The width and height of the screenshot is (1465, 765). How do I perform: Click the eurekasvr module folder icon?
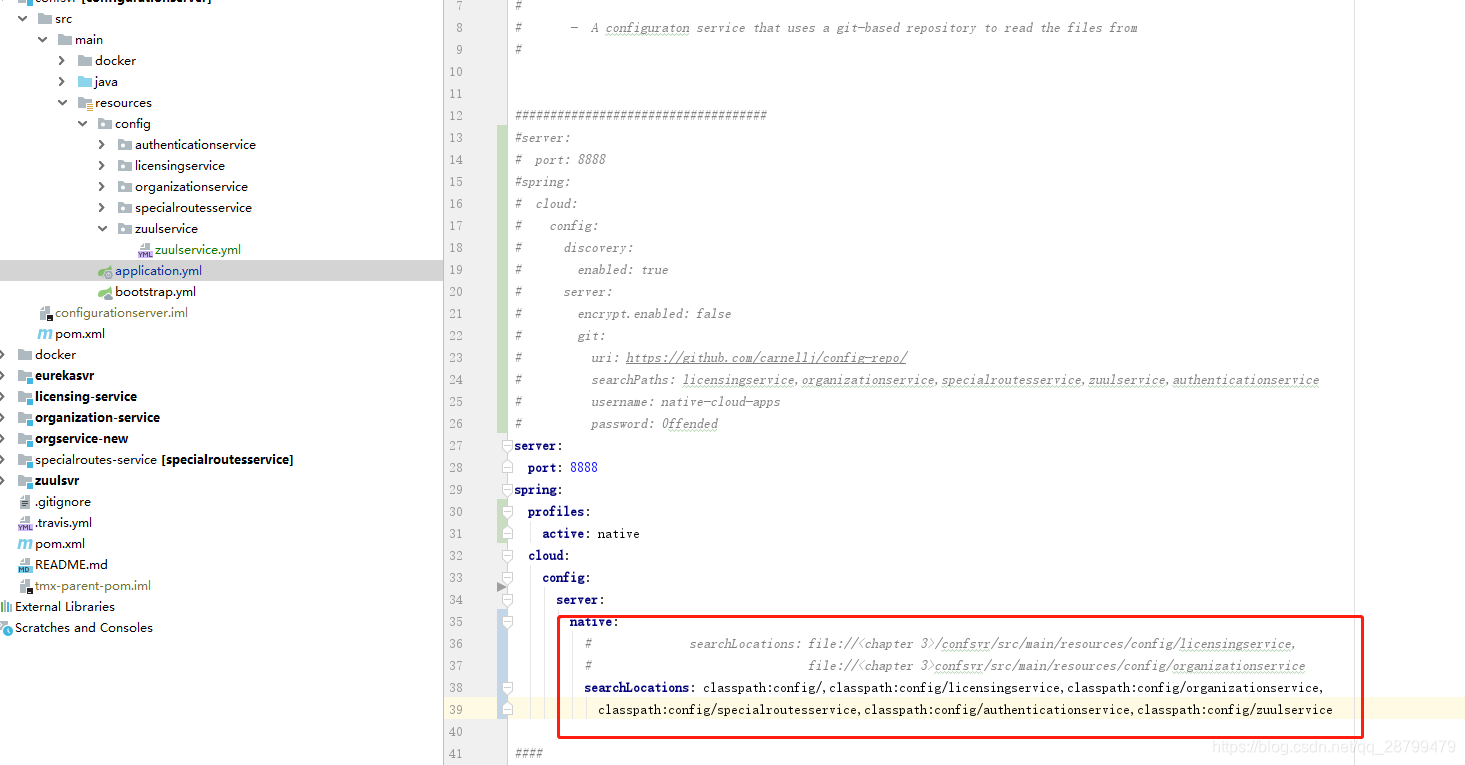point(25,376)
